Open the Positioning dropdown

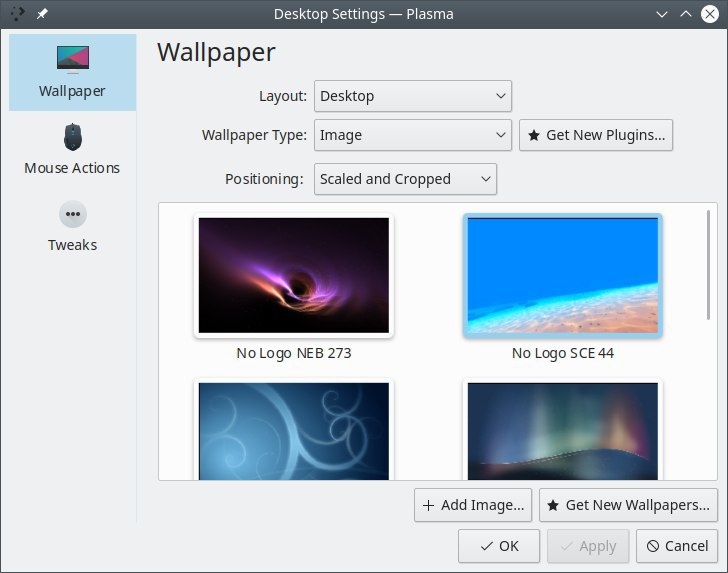point(405,179)
